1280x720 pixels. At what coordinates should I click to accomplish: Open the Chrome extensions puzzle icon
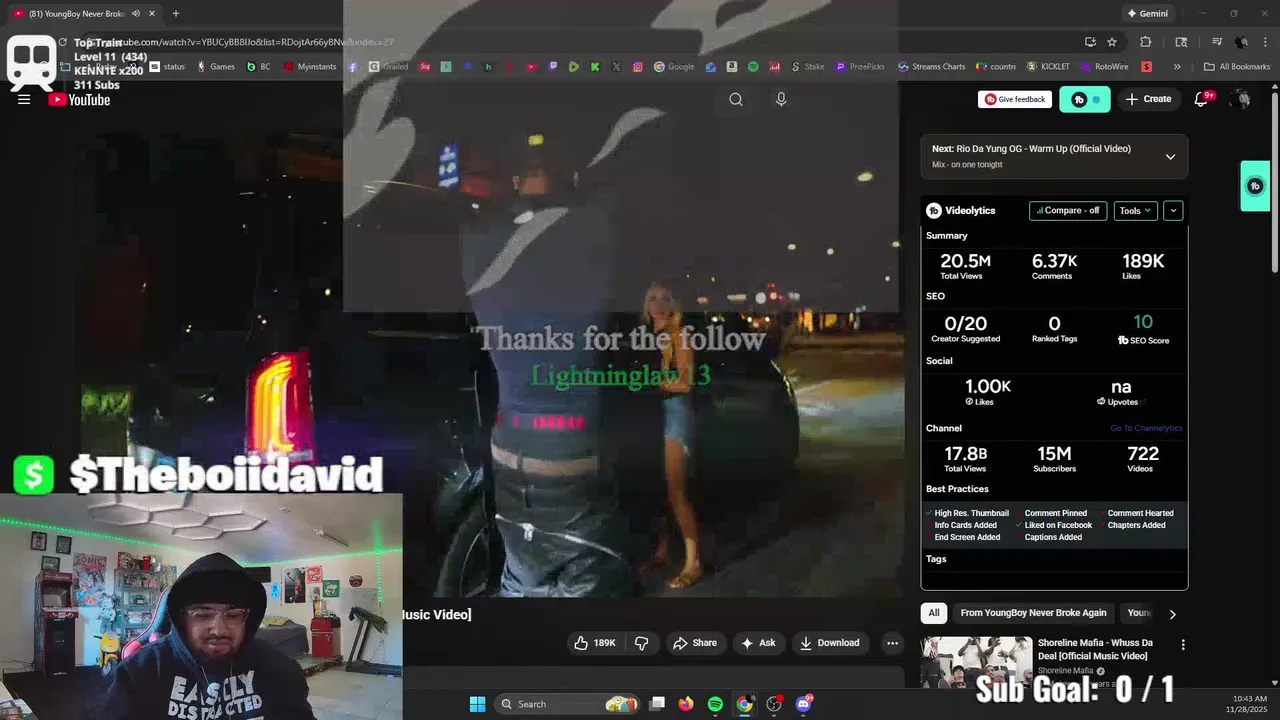coord(1146,42)
